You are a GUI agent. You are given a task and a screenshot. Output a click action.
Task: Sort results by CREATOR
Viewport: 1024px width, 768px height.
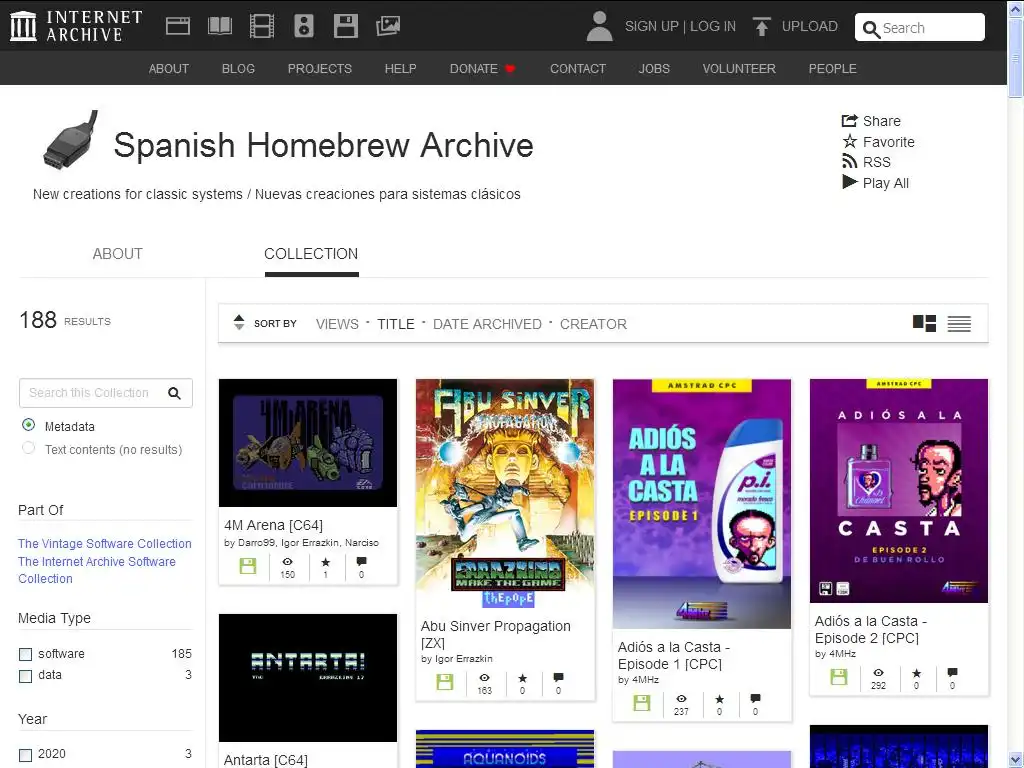click(593, 324)
